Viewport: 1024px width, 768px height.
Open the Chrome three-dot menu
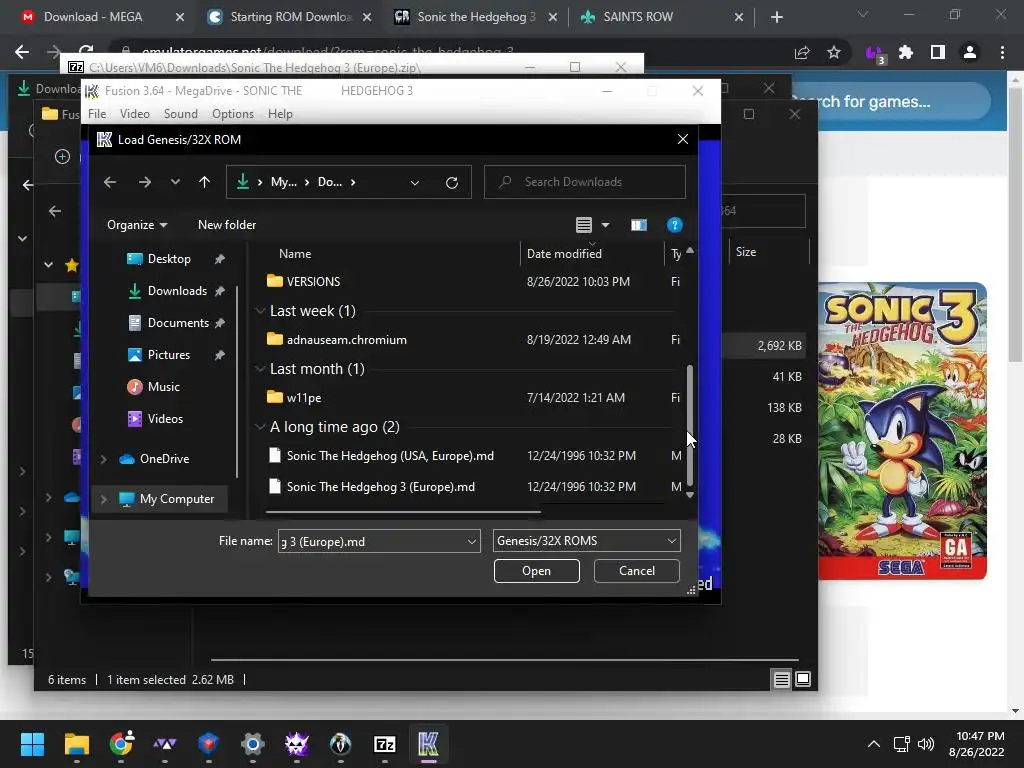pyautogui.click(x=1002, y=52)
